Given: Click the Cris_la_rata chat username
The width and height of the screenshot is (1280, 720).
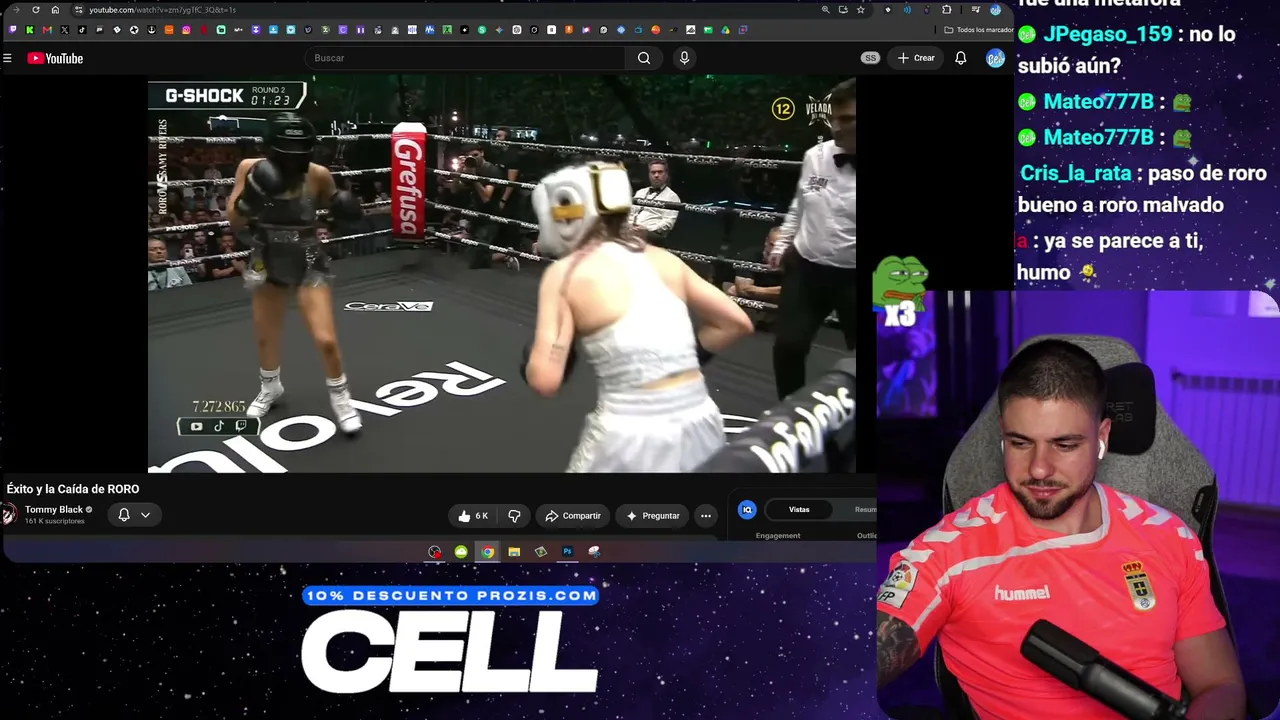Looking at the screenshot, I should [x=1076, y=173].
